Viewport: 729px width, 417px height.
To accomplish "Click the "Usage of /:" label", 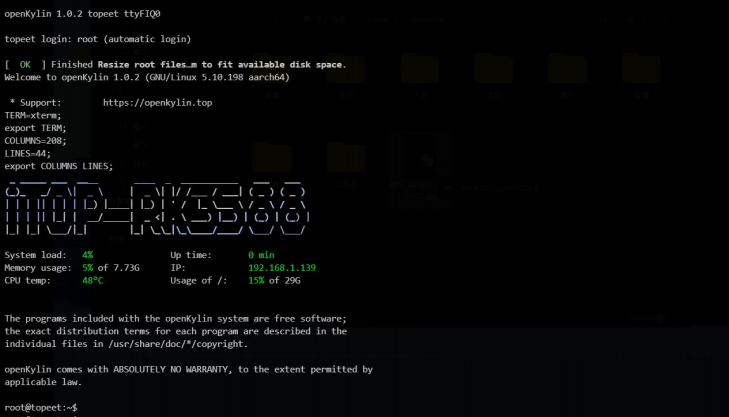I will click(199, 281).
